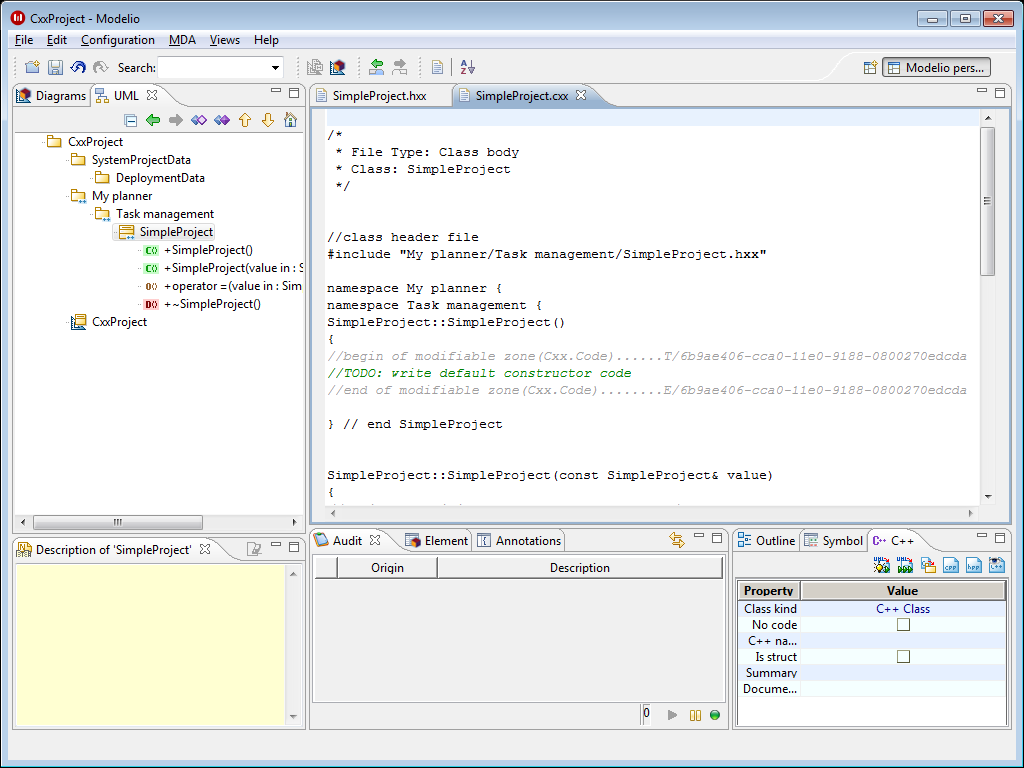Open the Help menu

(266, 40)
